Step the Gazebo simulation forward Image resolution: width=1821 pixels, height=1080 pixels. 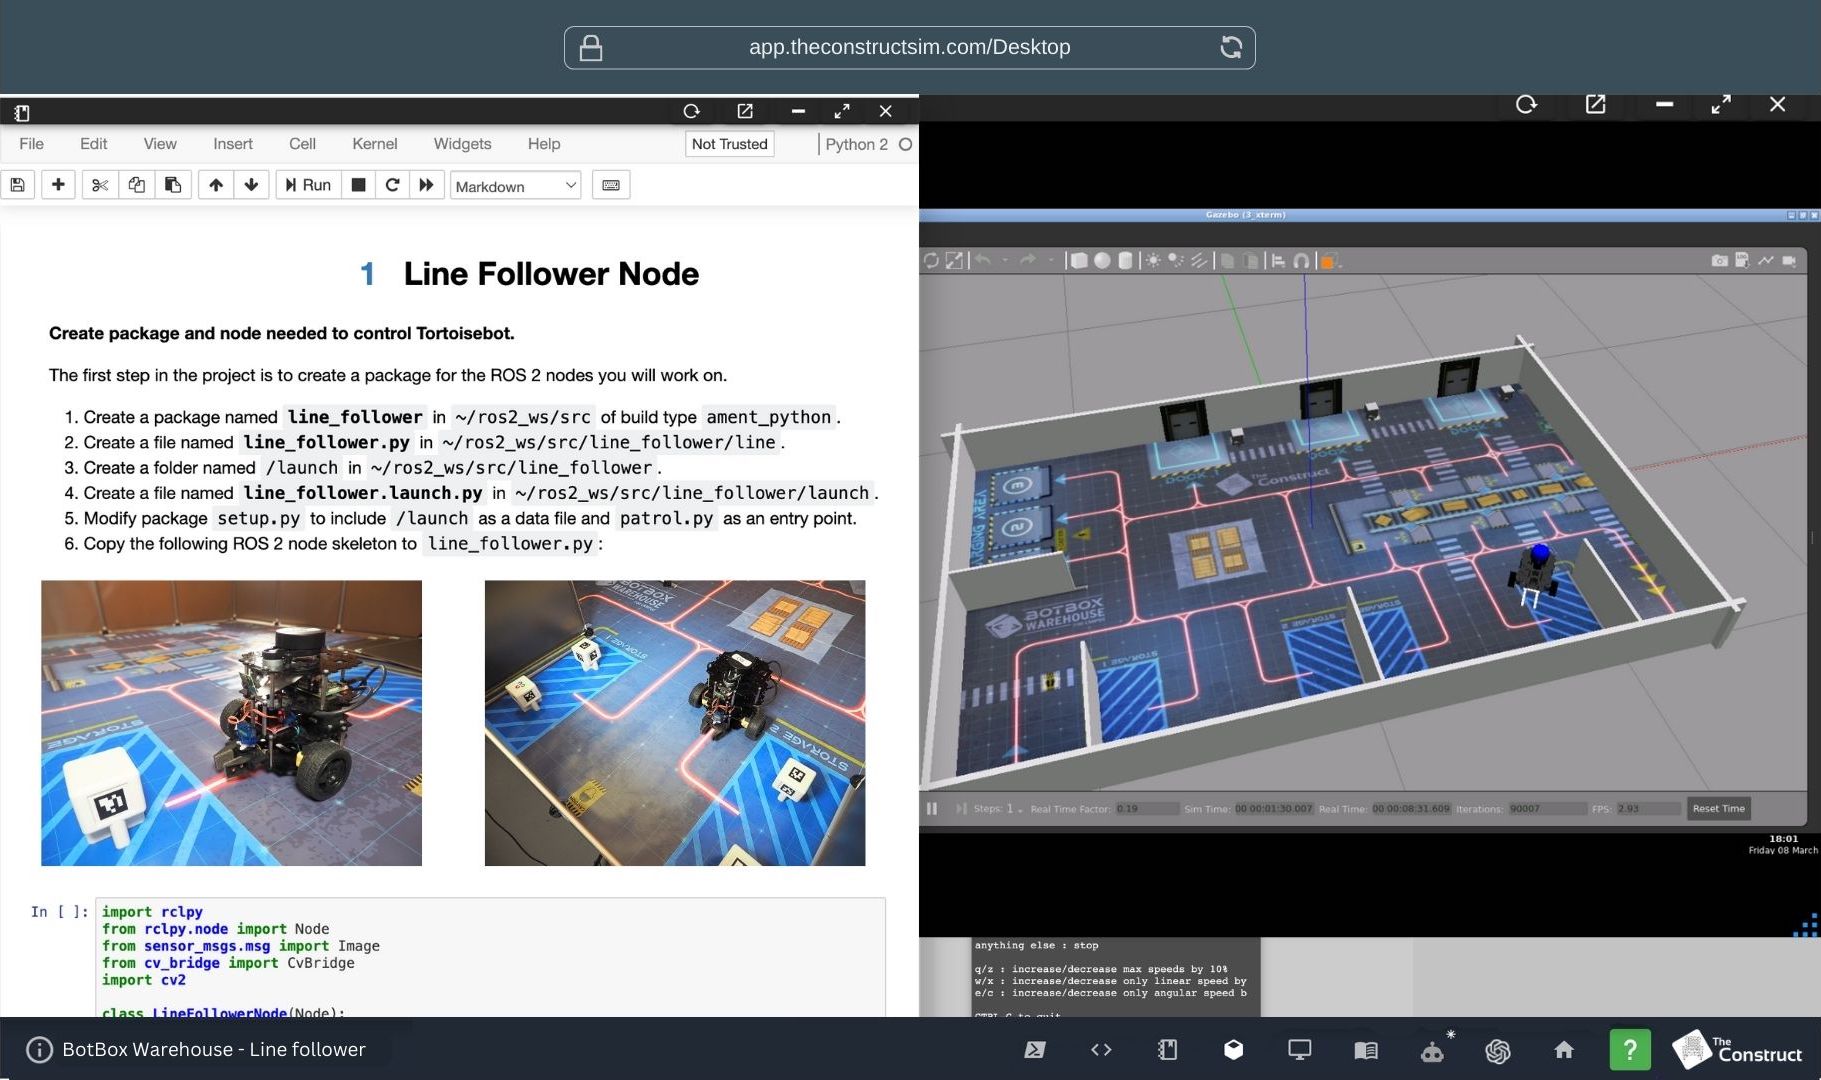[x=961, y=808]
